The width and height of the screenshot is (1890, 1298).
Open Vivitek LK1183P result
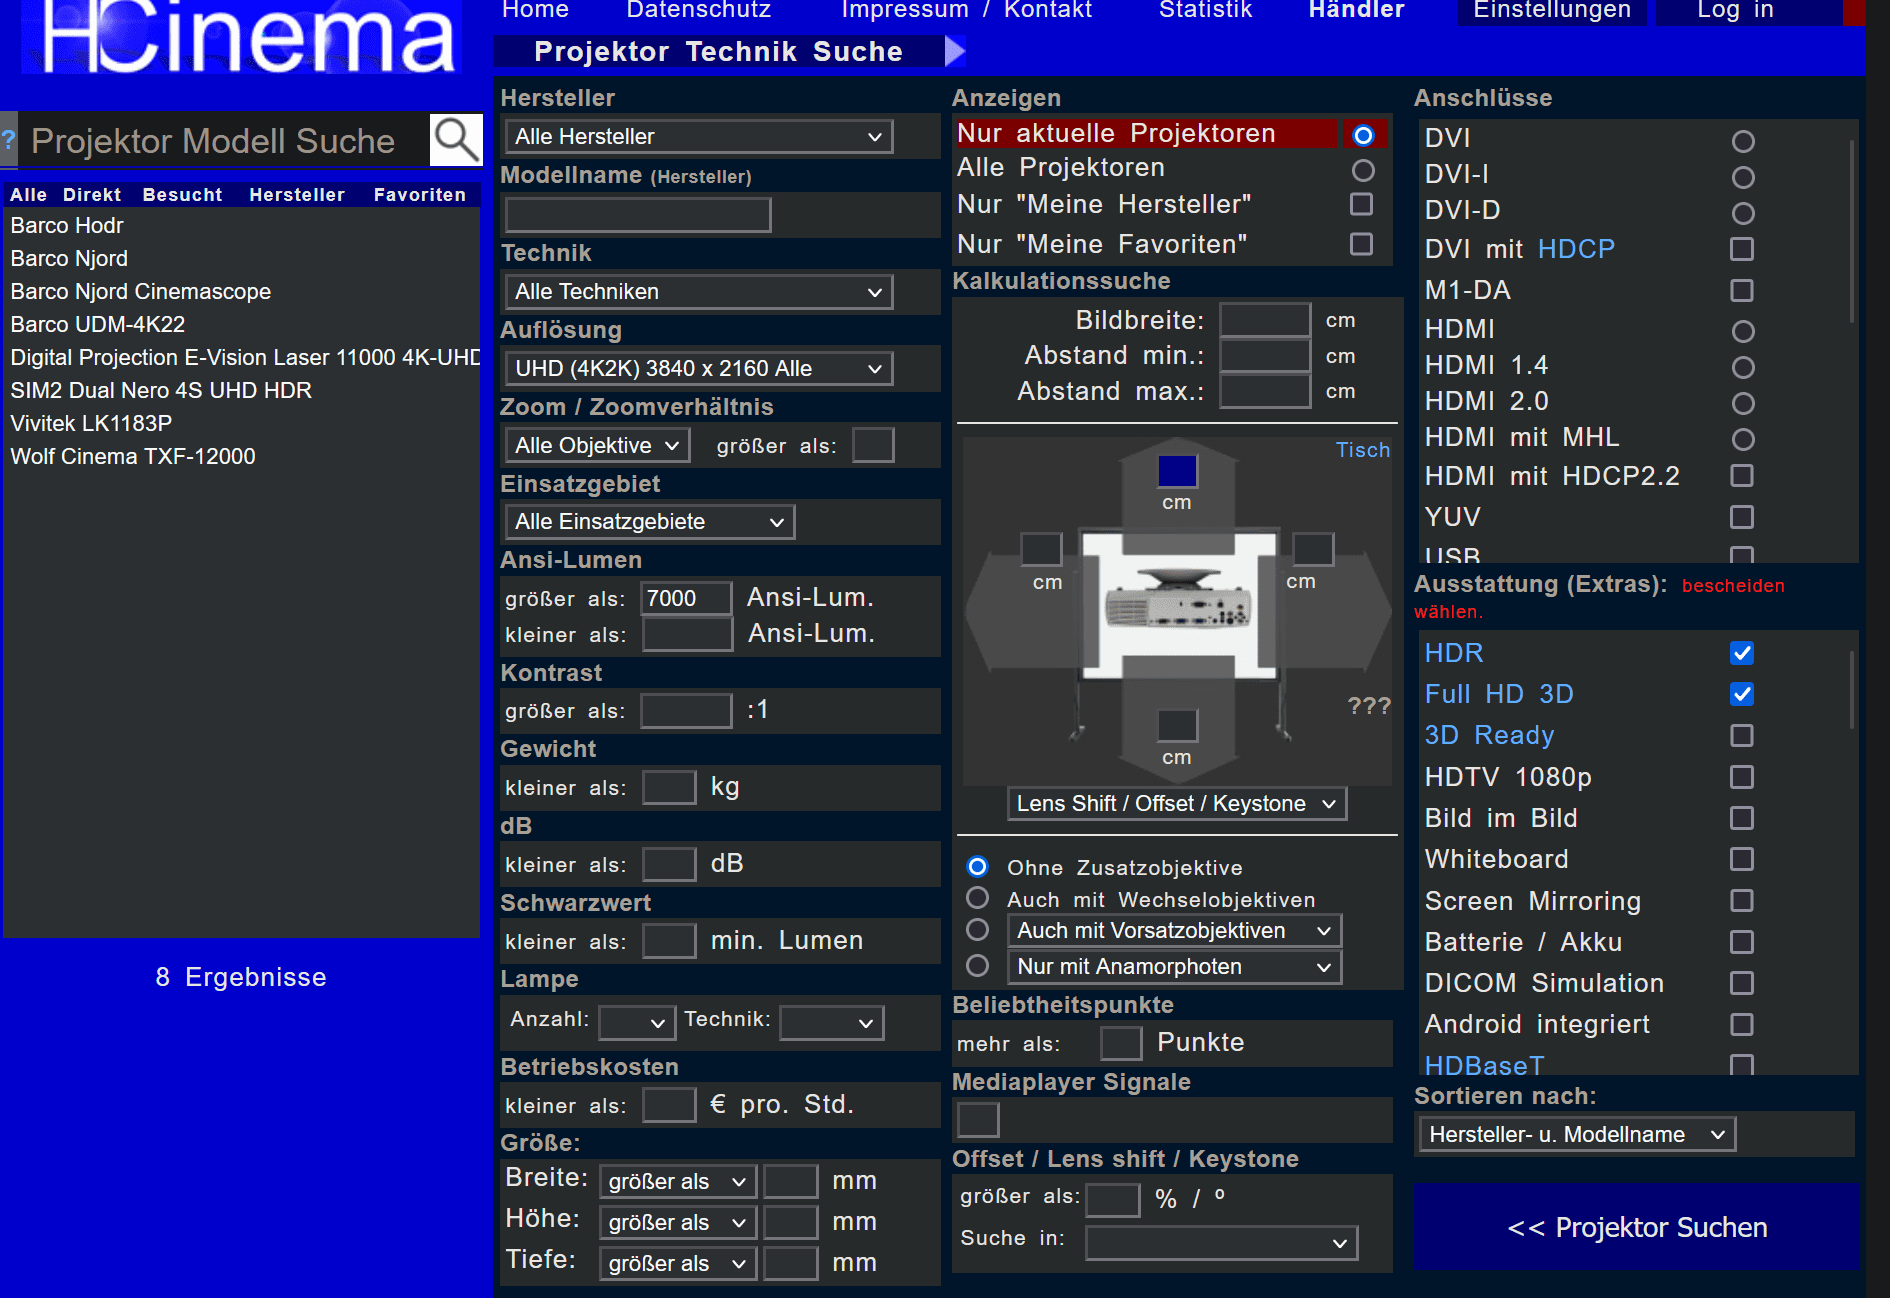[91, 424]
